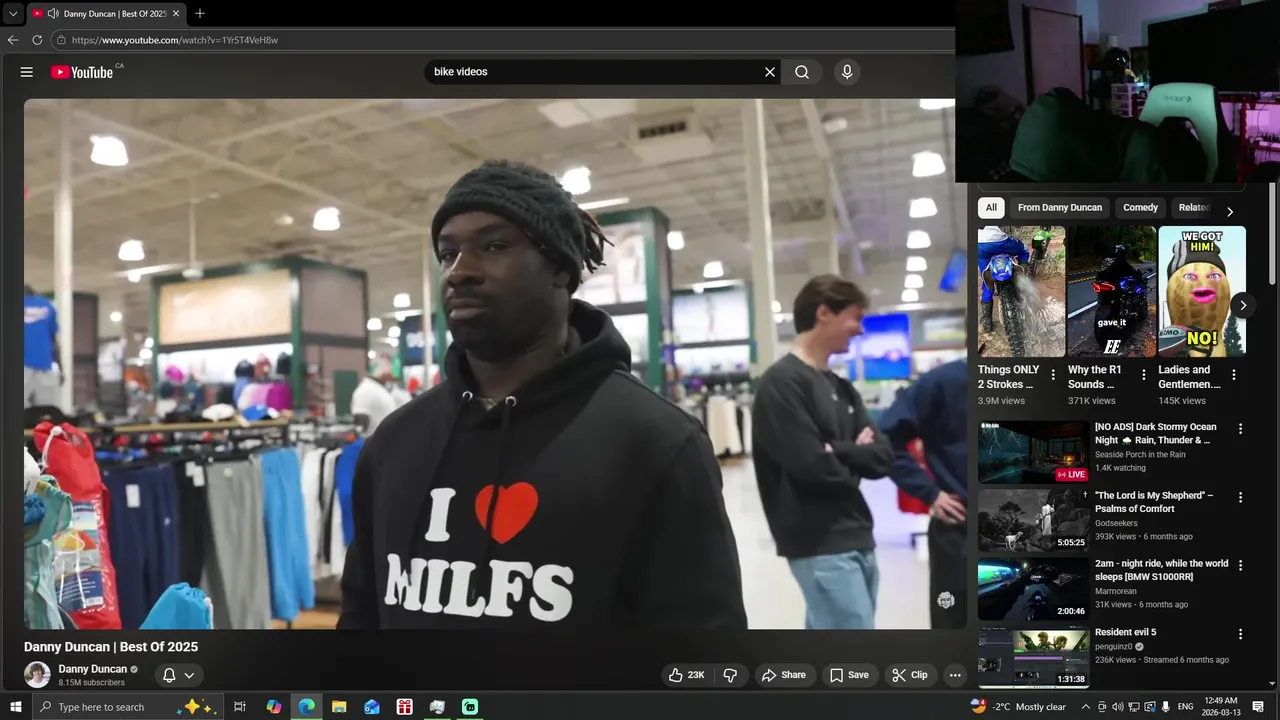This screenshot has height=720, width=1280.
Task: Open Outlook mail from the taskbar
Action: 372,707
